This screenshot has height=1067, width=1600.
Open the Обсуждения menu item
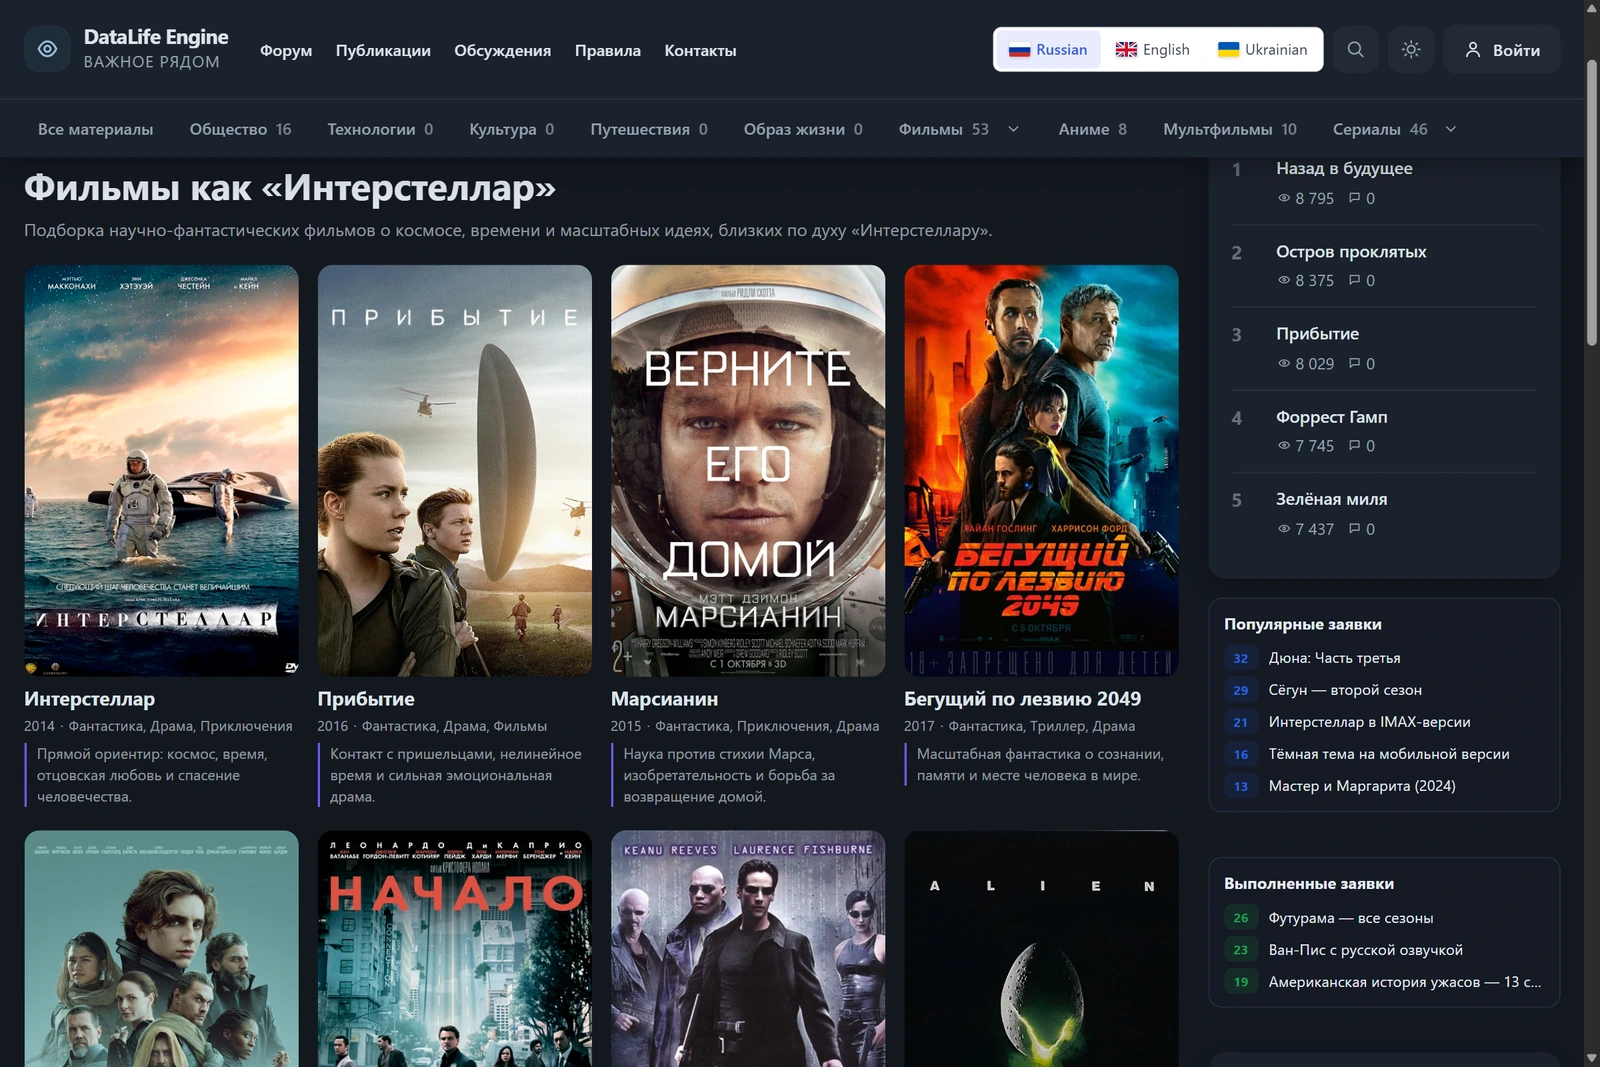502,50
